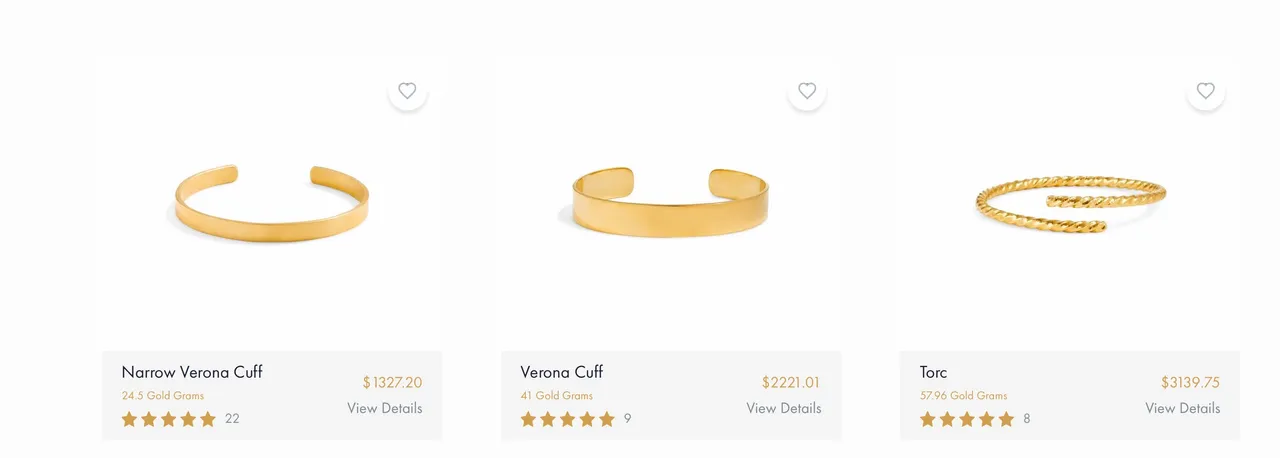View Details for Verona Cuff
This screenshot has height=458, width=1280.
pos(784,408)
